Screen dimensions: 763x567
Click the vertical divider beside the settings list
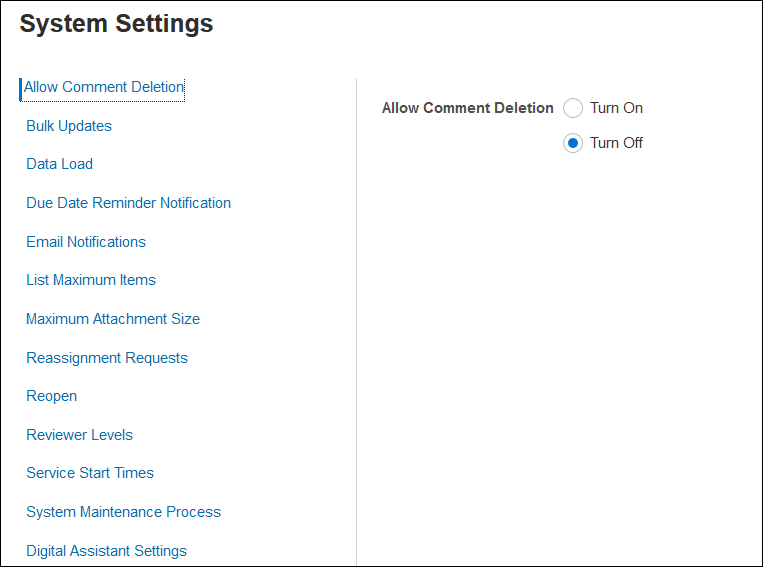(357, 320)
